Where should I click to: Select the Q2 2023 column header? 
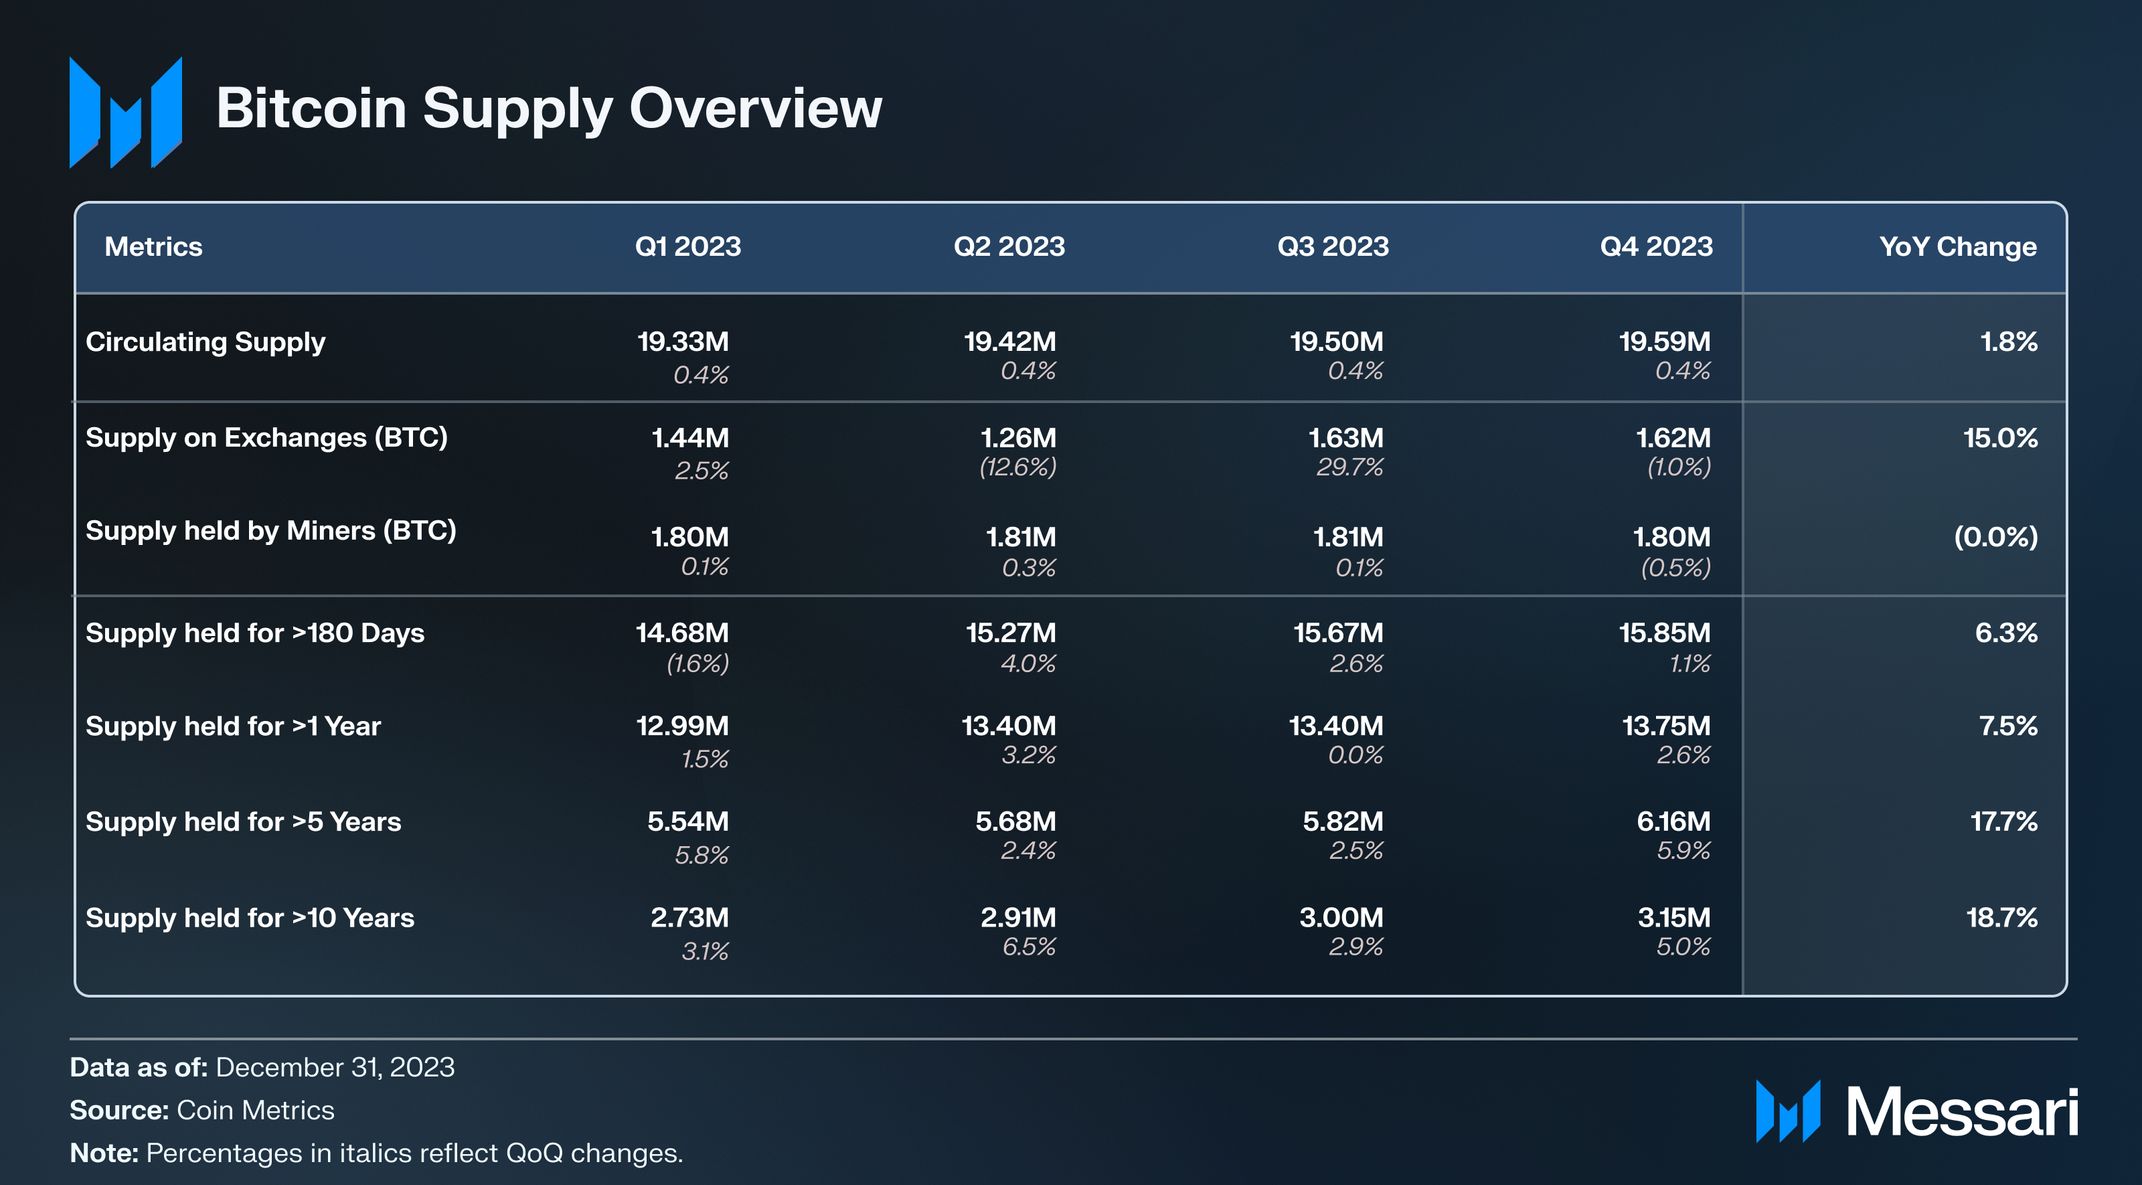pyautogui.click(x=1009, y=247)
